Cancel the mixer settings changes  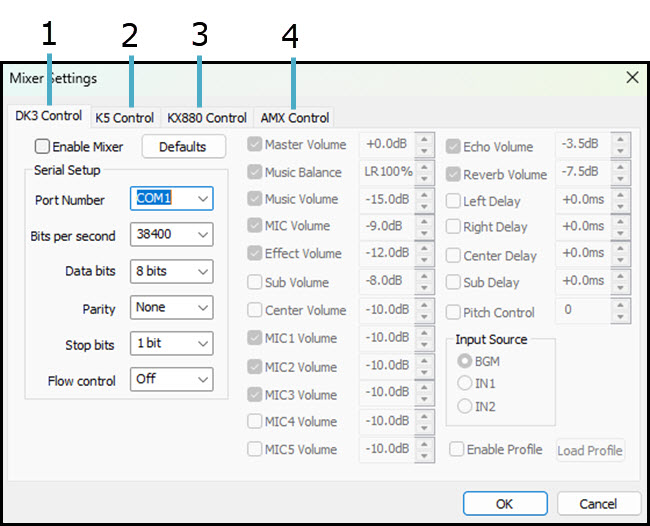(599, 503)
